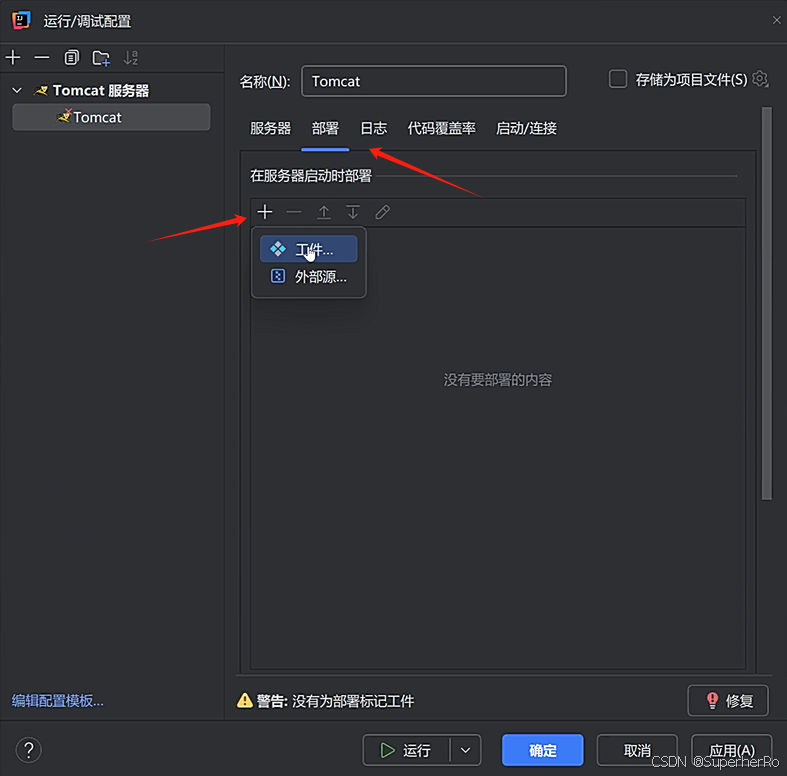Open help with question mark icon

click(29, 750)
